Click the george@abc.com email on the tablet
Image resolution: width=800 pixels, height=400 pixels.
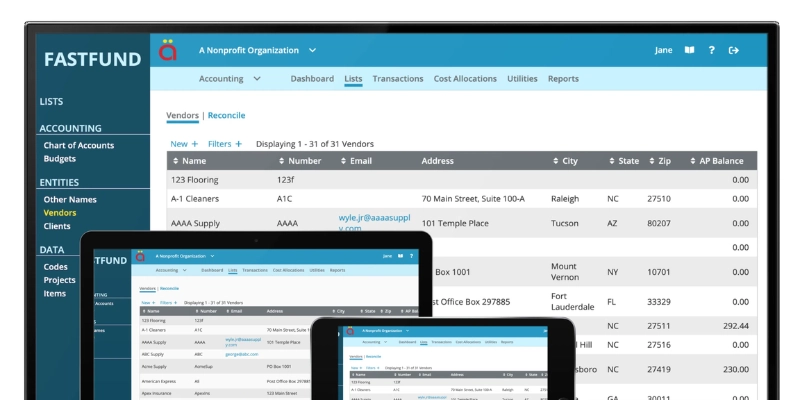click(x=241, y=354)
